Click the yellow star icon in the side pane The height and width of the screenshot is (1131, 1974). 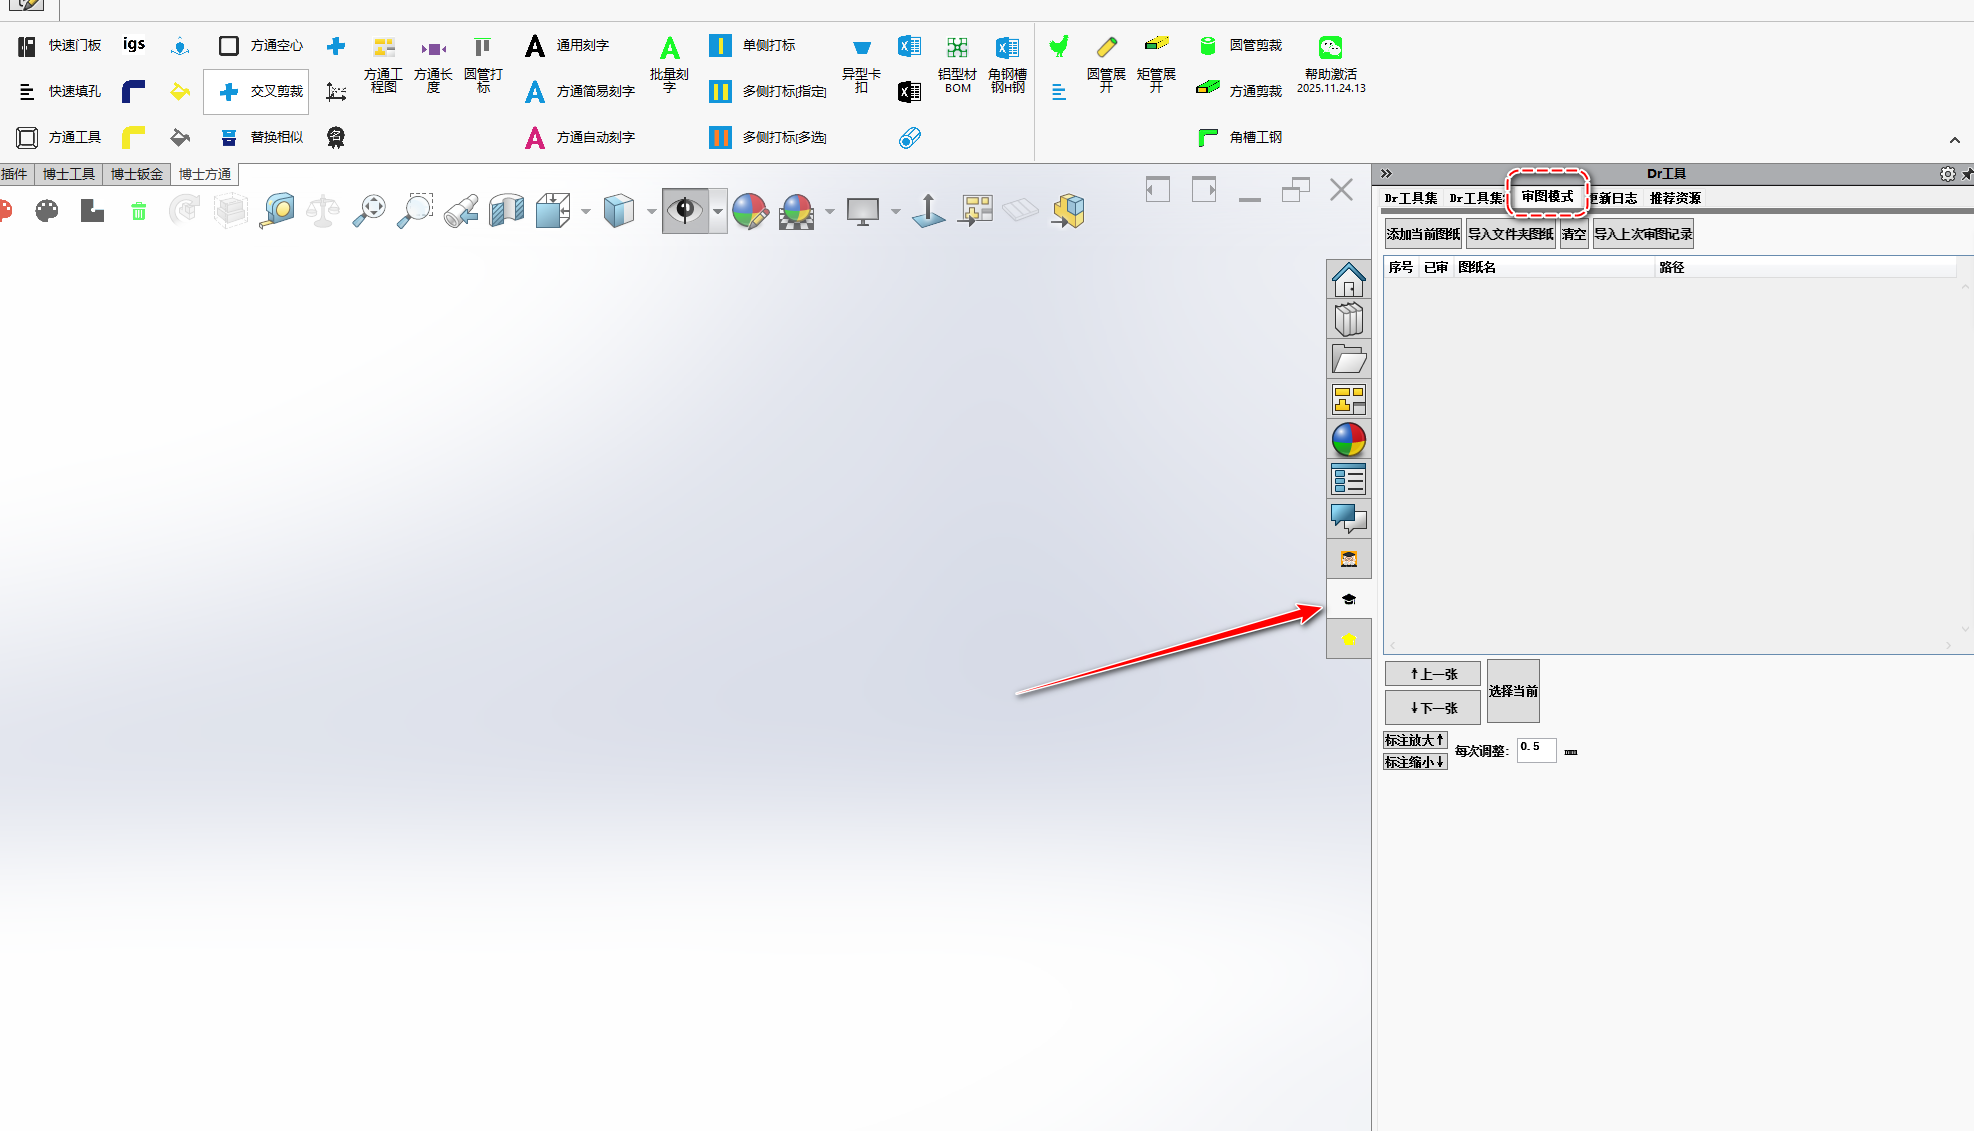(1348, 639)
